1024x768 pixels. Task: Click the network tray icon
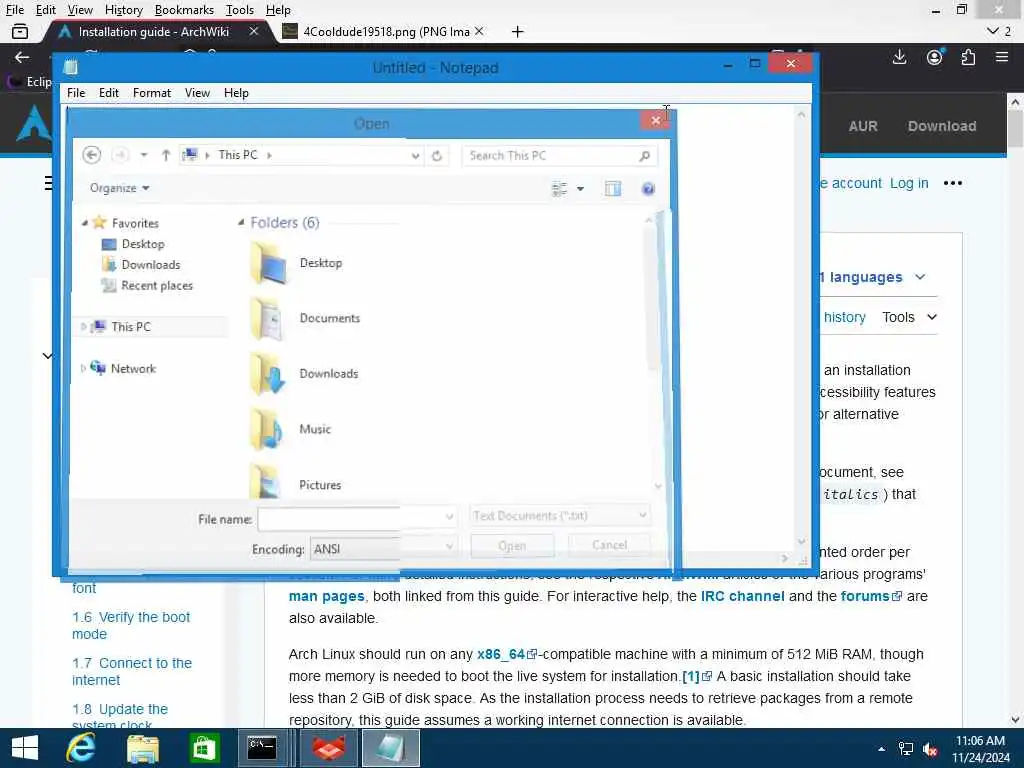click(x=906, y=748)
